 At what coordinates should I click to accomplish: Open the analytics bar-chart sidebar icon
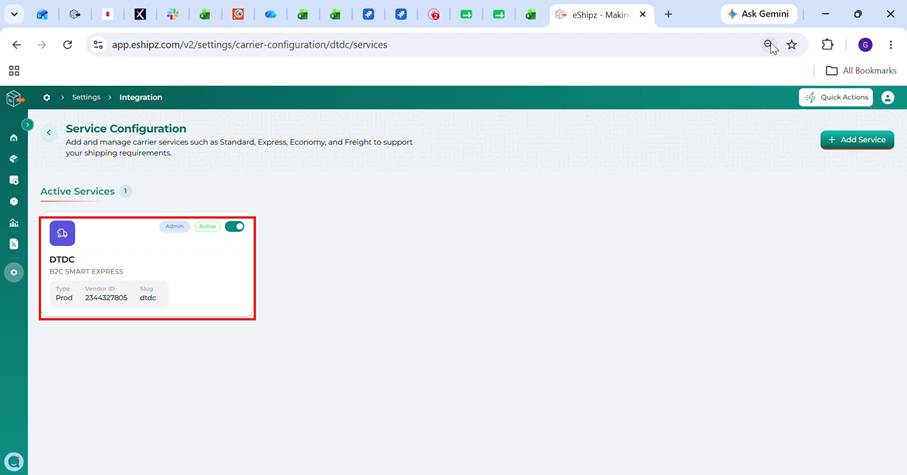click(x=14, y=223)
